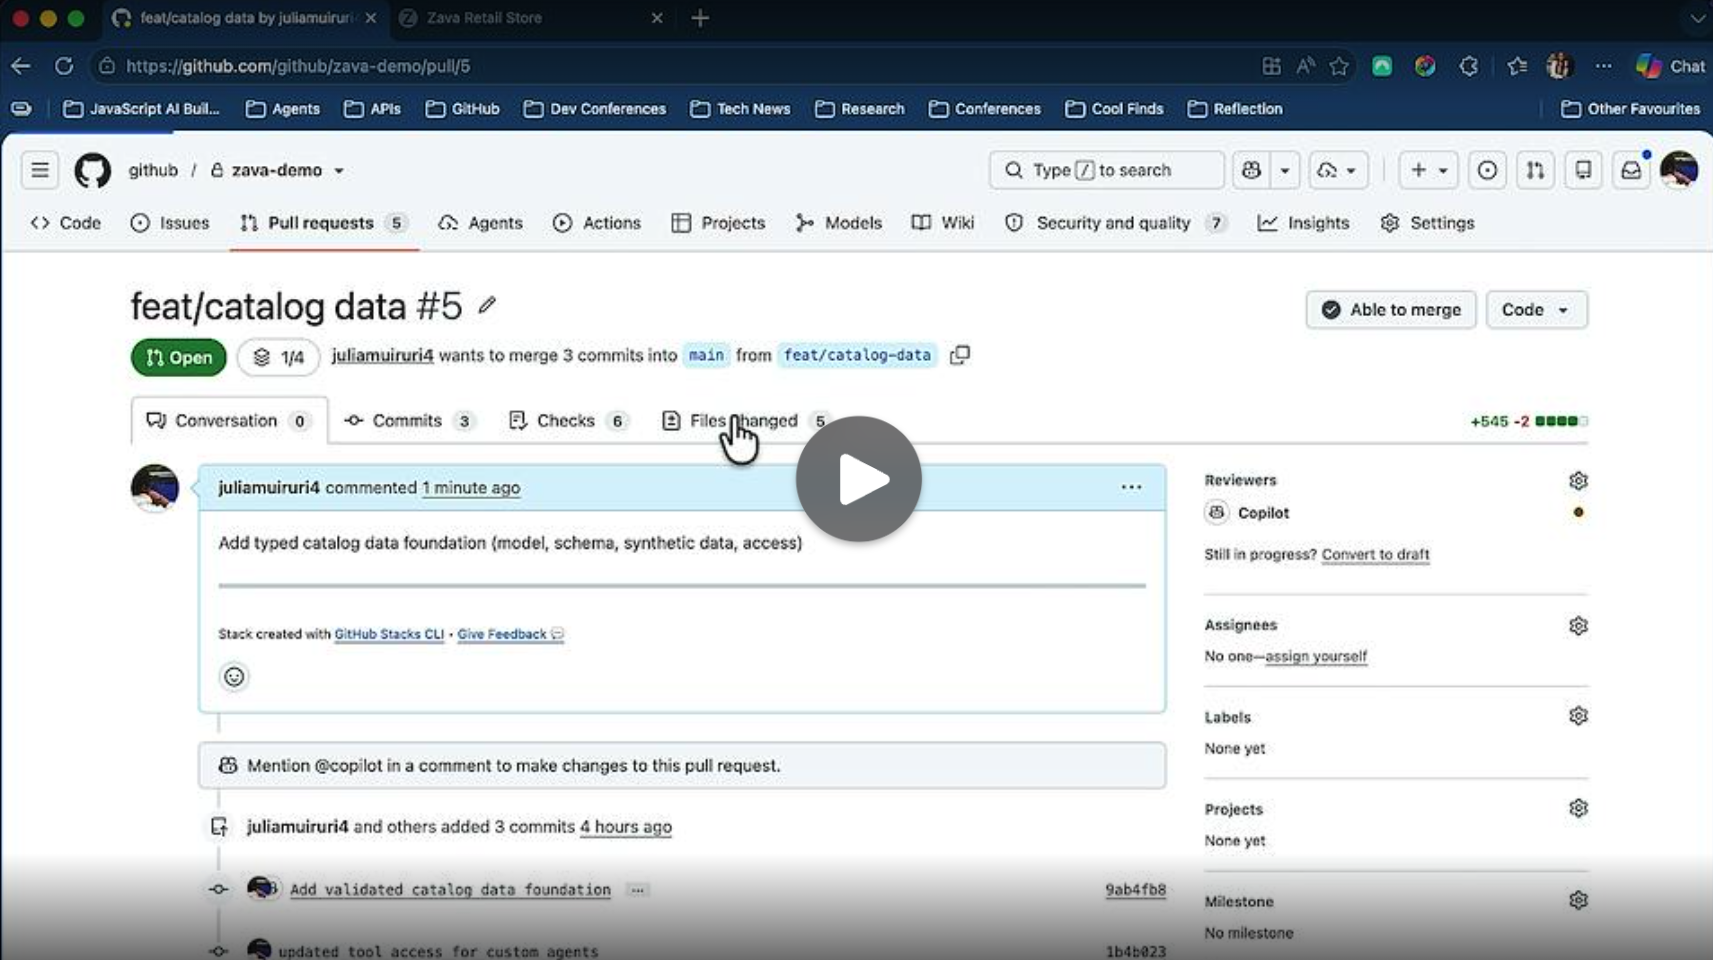Switch to the Commits tab
This screenshot has width=1713, height=960.
click(410, 421)
